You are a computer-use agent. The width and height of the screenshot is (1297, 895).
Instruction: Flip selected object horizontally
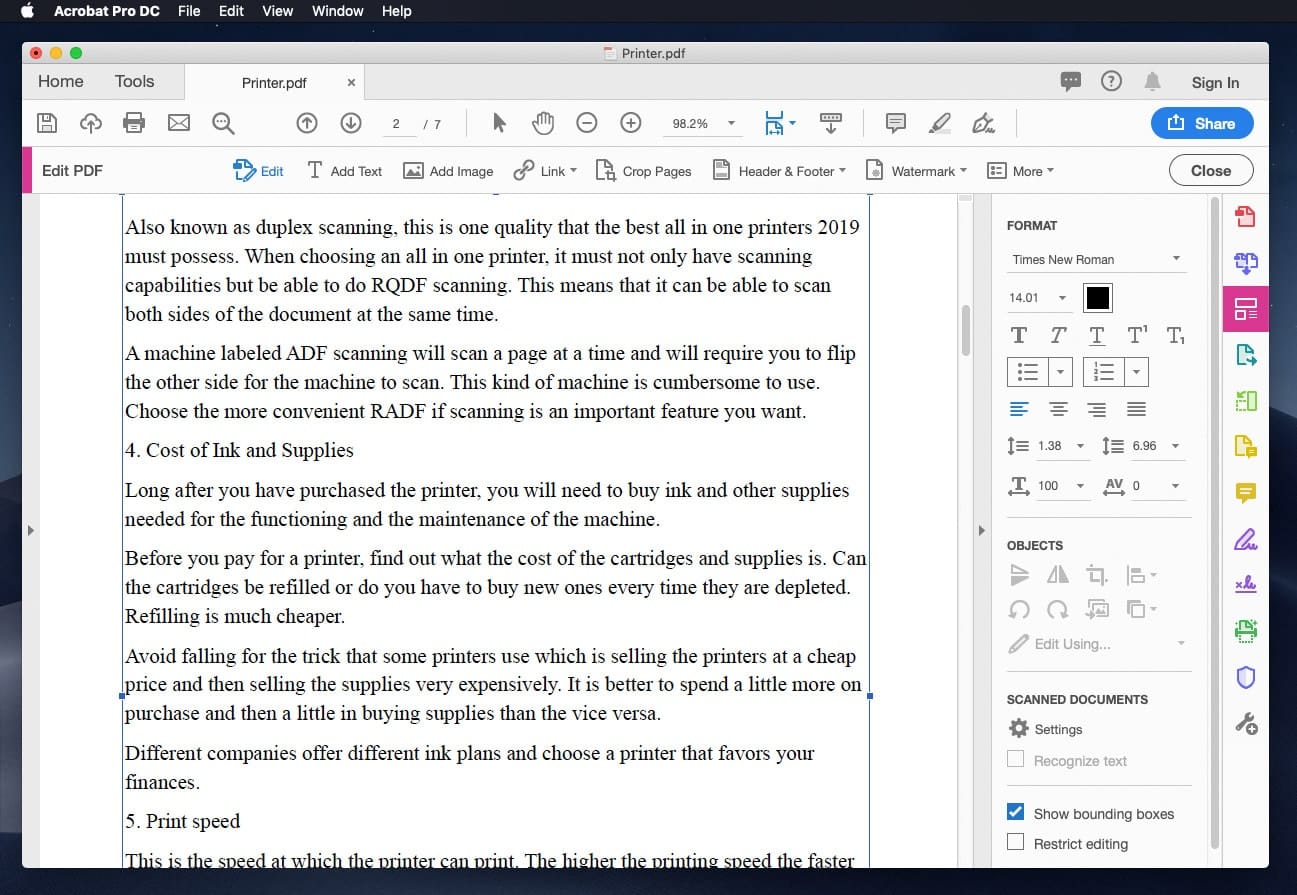(x=1057, y=575)
